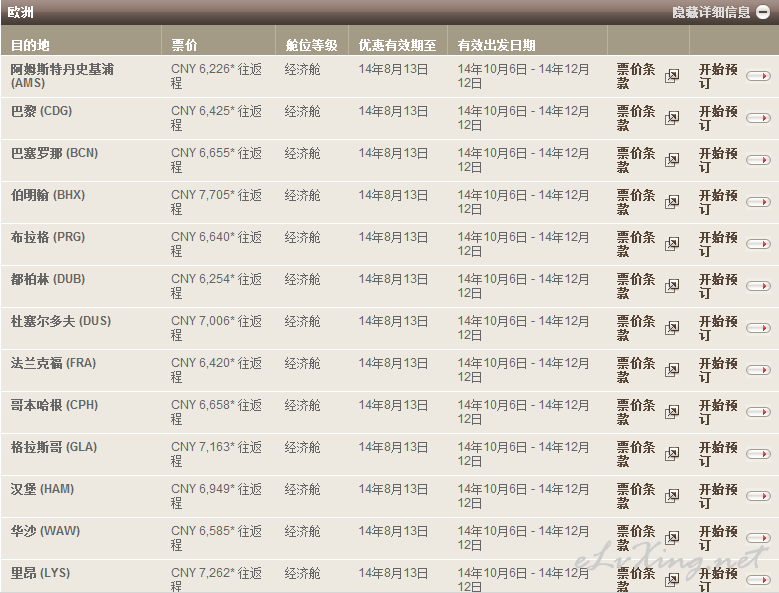Click red arrow booking button for 华沙 (WAW)
This screenshot has height=593, width=779.
click(758, 538)
